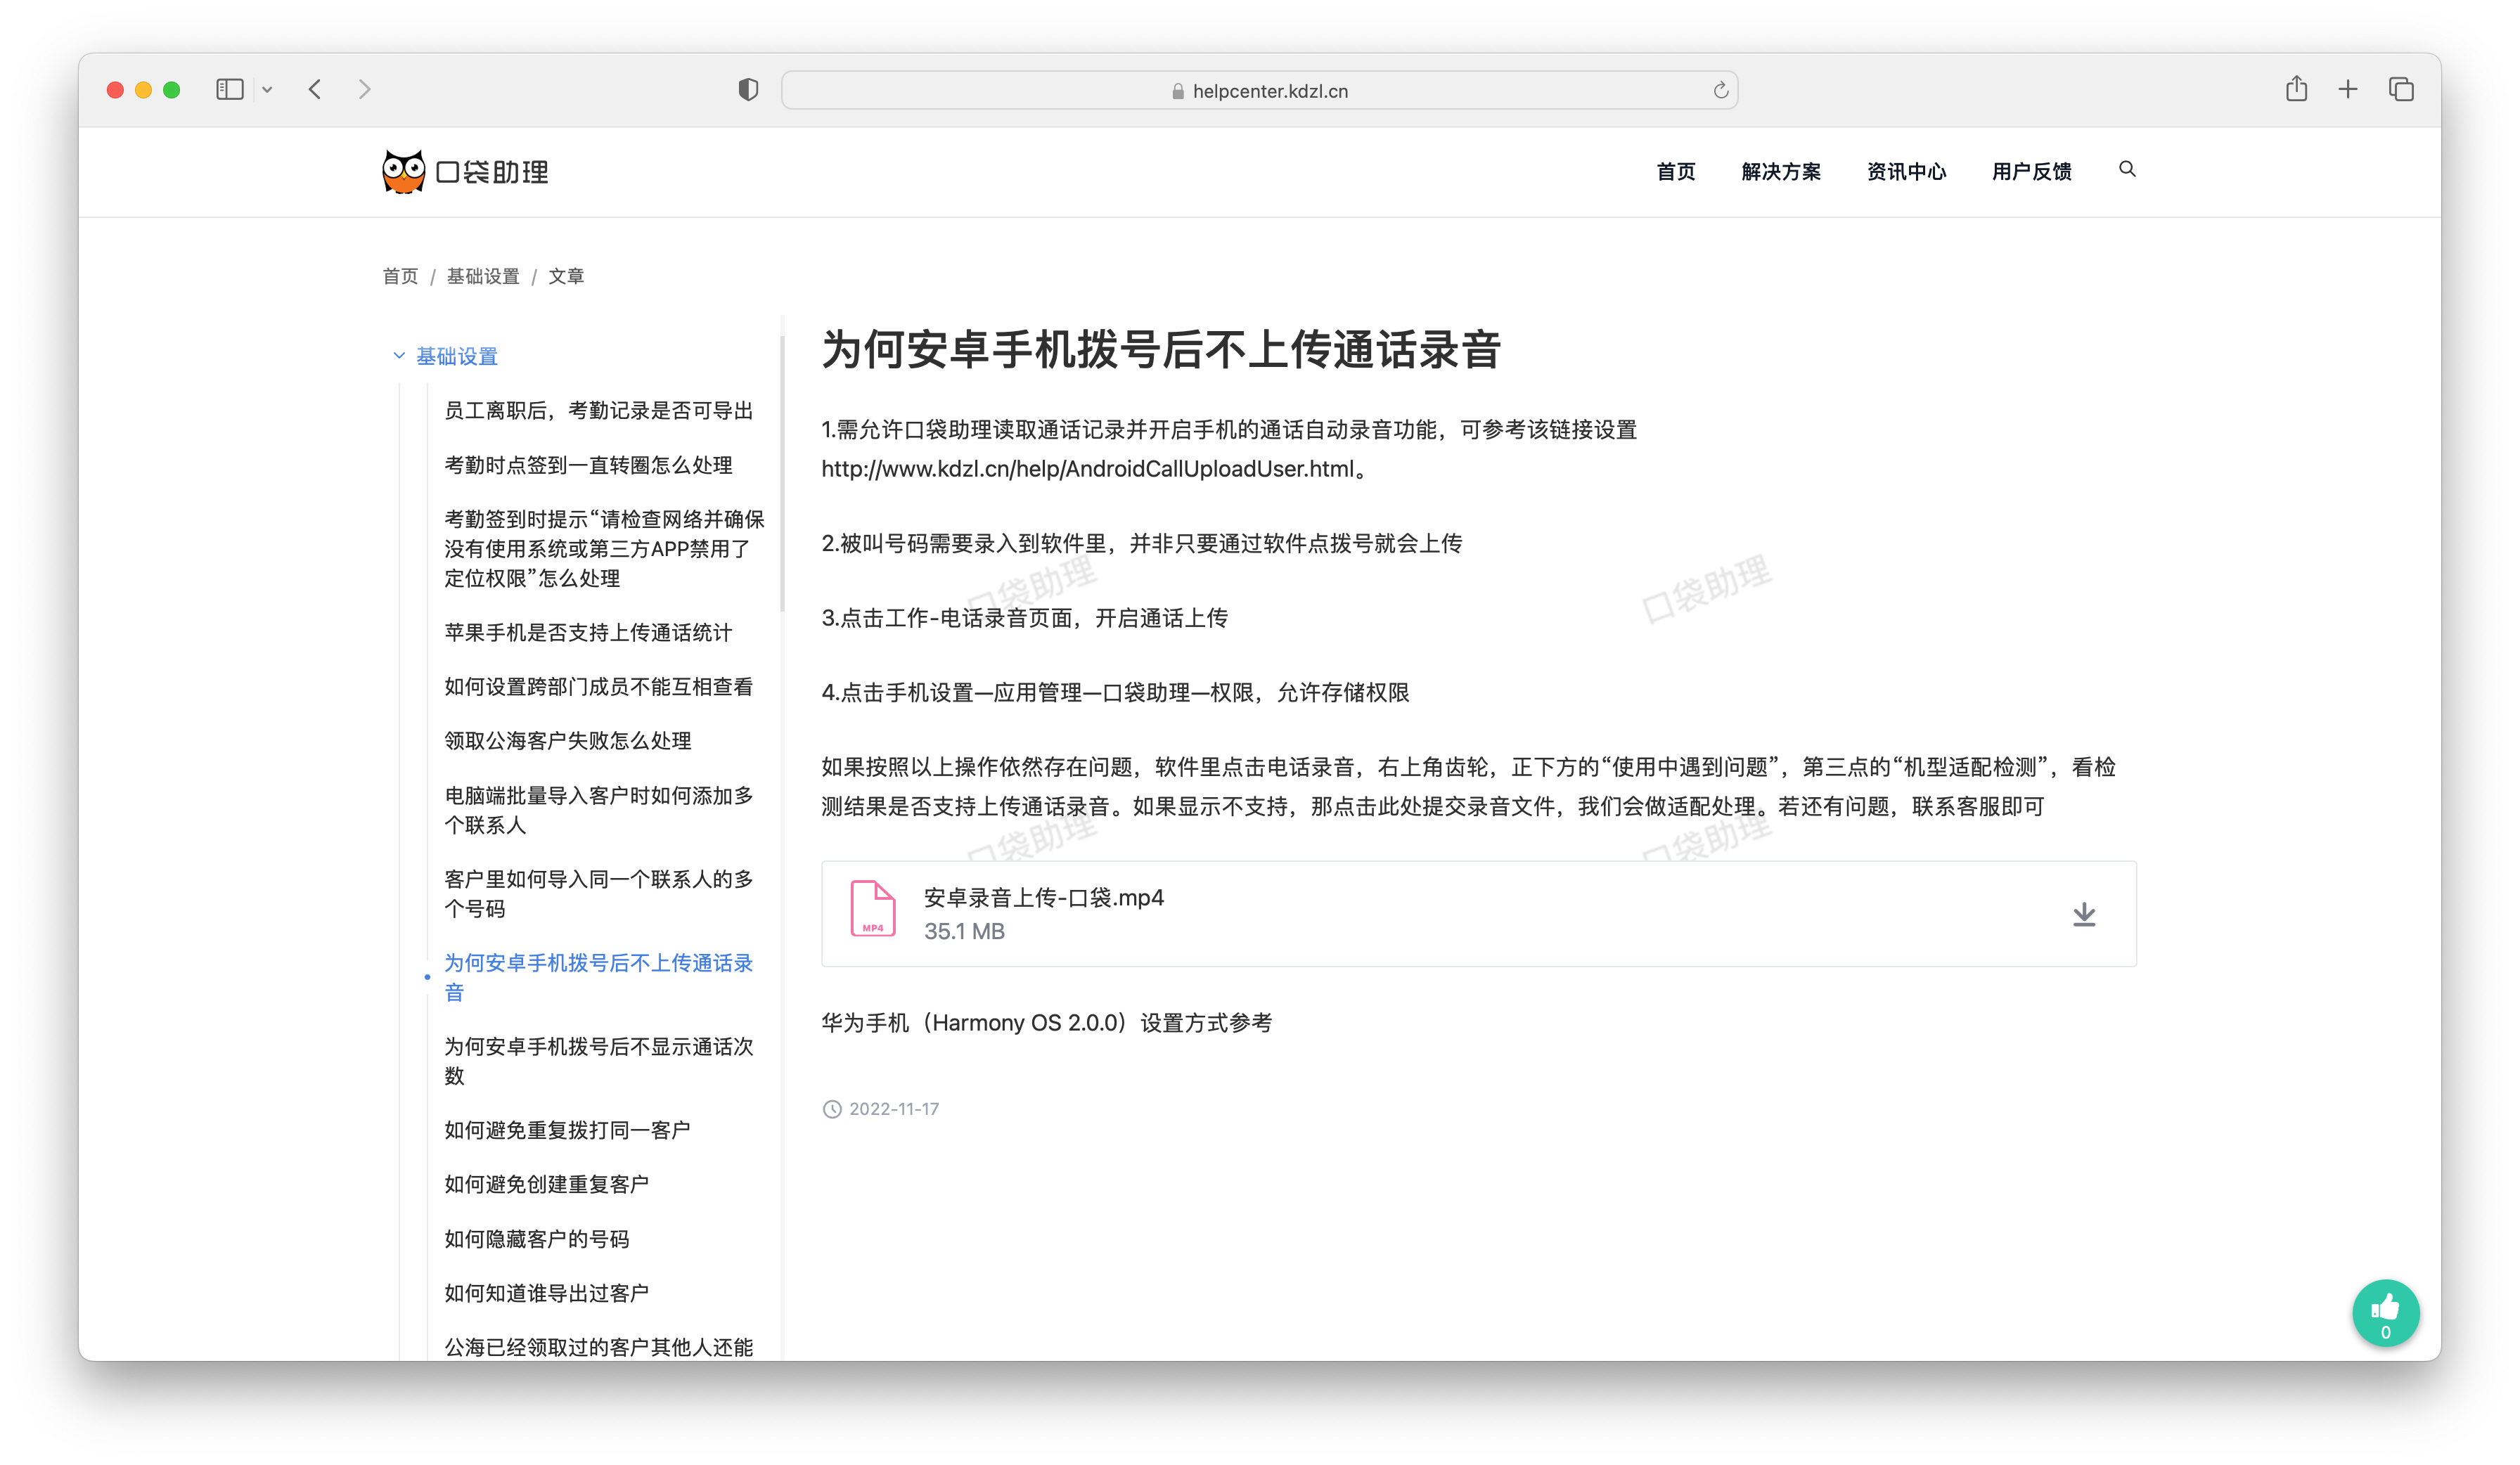The image size is (2520, 1465).
Task: Click the 安卓录音上传-口袋.mp4 file name
Action: 1043,898
